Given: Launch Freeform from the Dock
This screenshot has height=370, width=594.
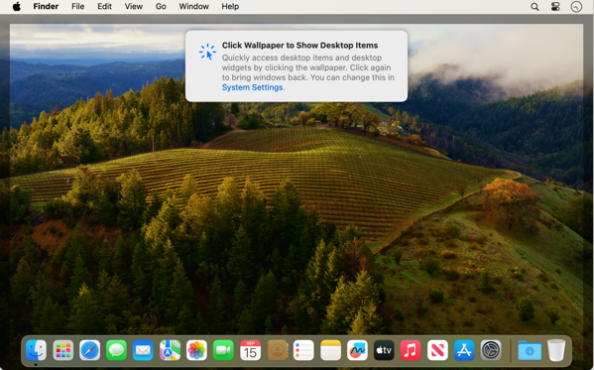Looking at the screenshot, I should point(357,350).
